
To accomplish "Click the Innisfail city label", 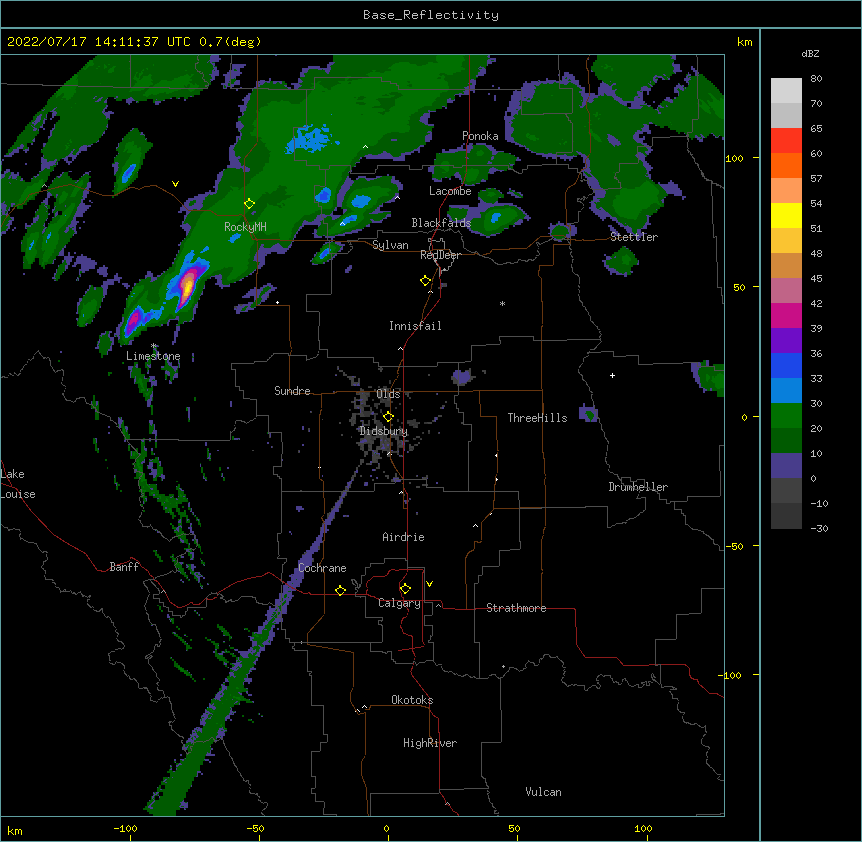I will tap(415, 326).
